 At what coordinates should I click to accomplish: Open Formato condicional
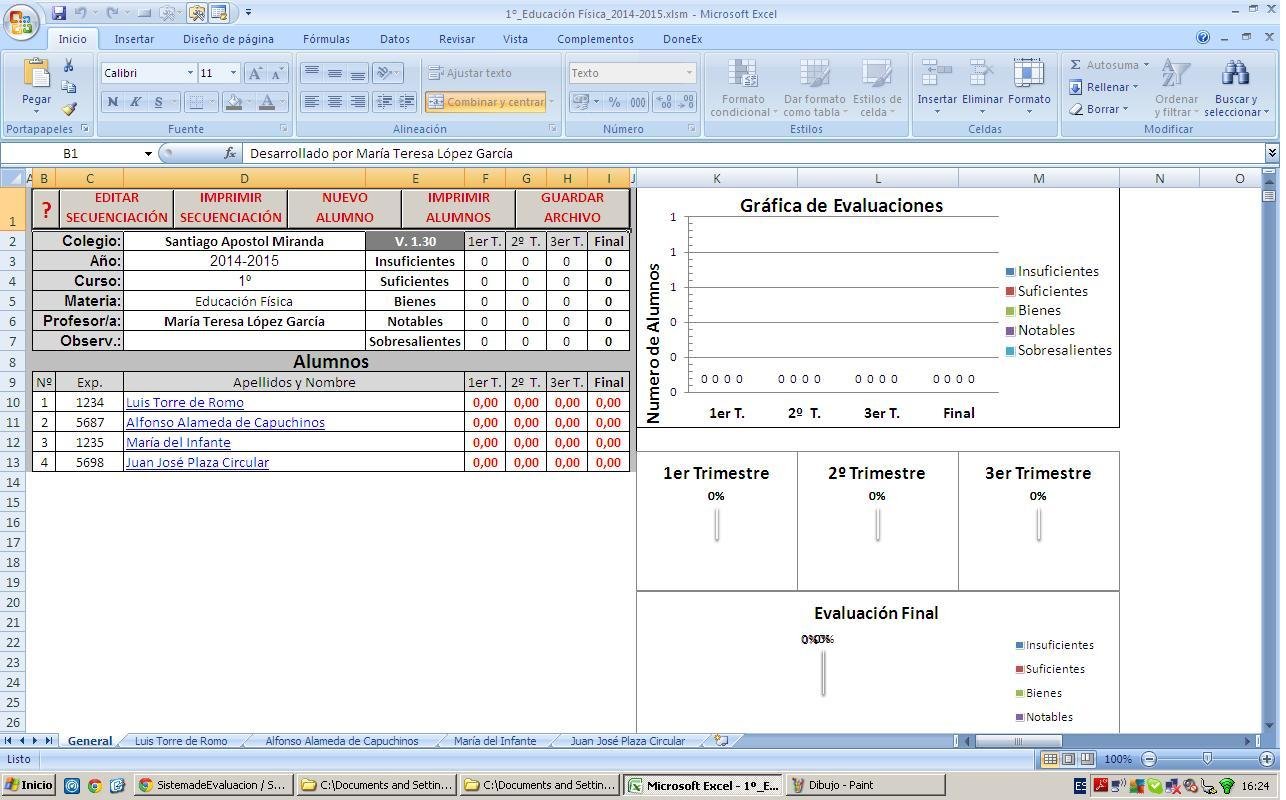pyautogui.click(x=743, y=88)
